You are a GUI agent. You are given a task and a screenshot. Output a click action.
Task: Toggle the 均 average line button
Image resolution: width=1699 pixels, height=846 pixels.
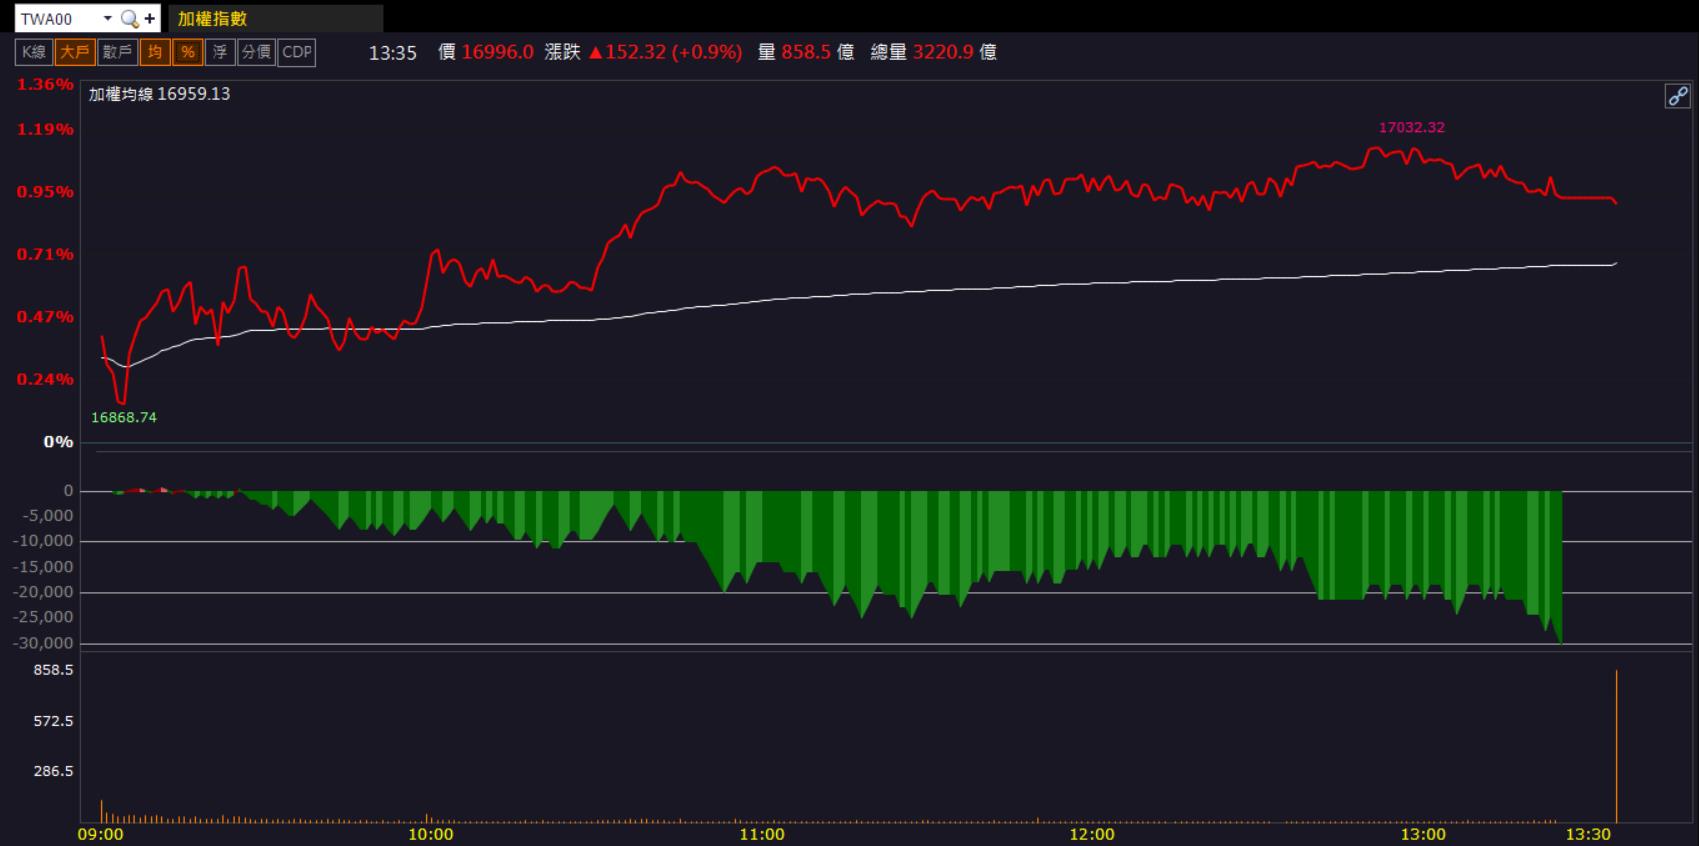click(154, 52)
